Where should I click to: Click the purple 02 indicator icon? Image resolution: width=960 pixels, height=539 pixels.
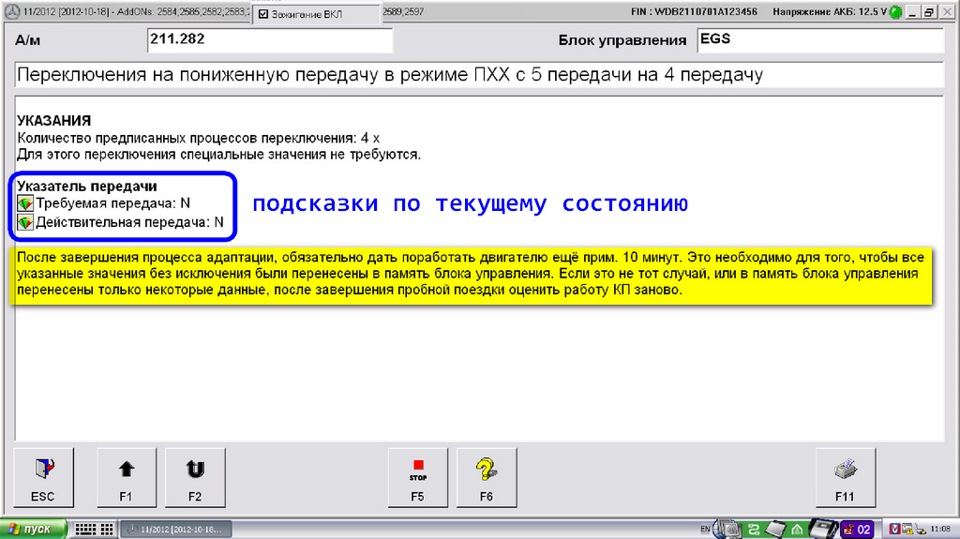pos(857,529)
